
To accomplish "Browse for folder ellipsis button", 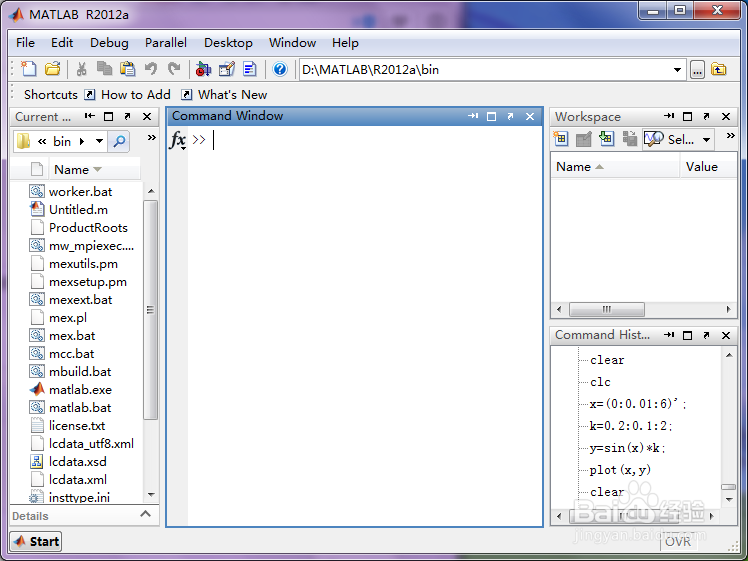I will pos(697,70).
